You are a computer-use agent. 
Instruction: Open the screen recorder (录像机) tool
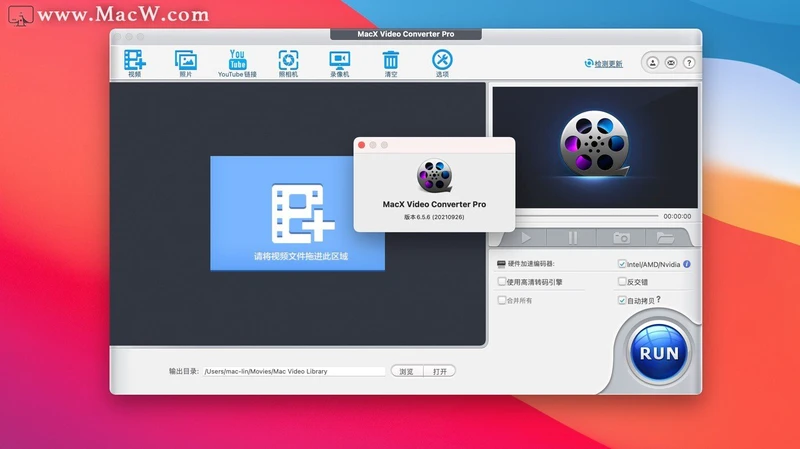[x=339, y=63]
